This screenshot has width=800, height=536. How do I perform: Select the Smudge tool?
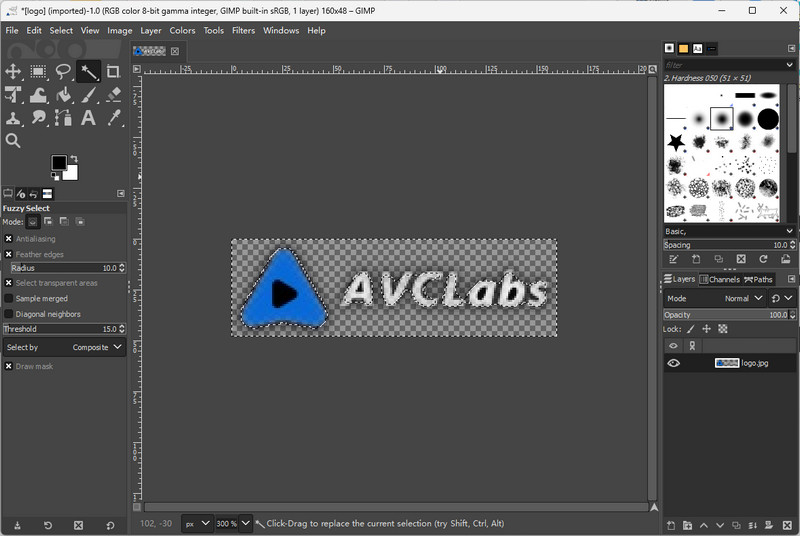click(38, 118)
